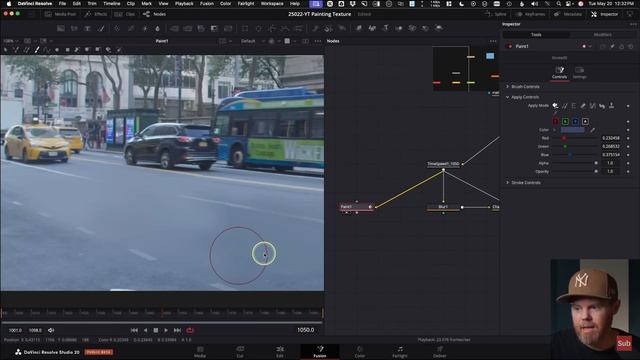This screenshot has height=360, width=640.
Task: Select the Settings tab of Paint1
Action: pyautogui.click(x=579, y=73)
